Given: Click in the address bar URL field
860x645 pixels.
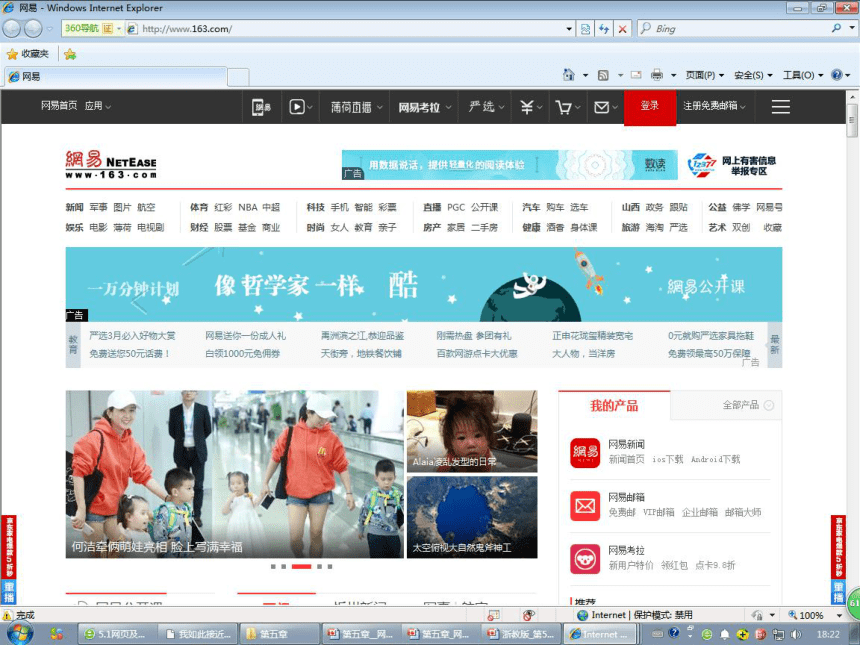Looking at the screenshot, I should pos(351,29).
